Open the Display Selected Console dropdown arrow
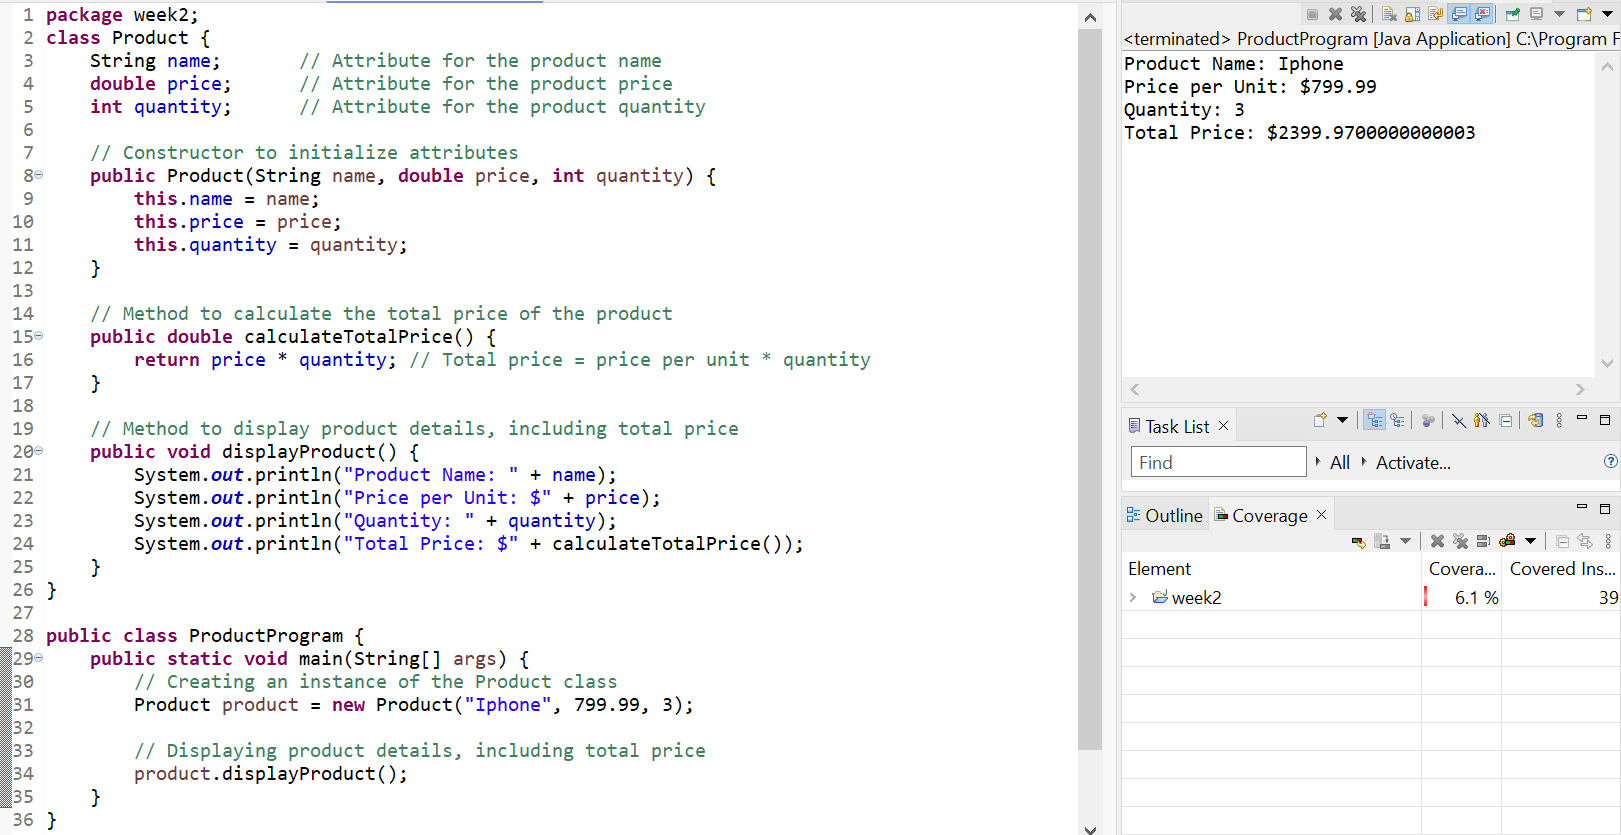Viewport: 1621px width, 835px height. click(1559, 14)
